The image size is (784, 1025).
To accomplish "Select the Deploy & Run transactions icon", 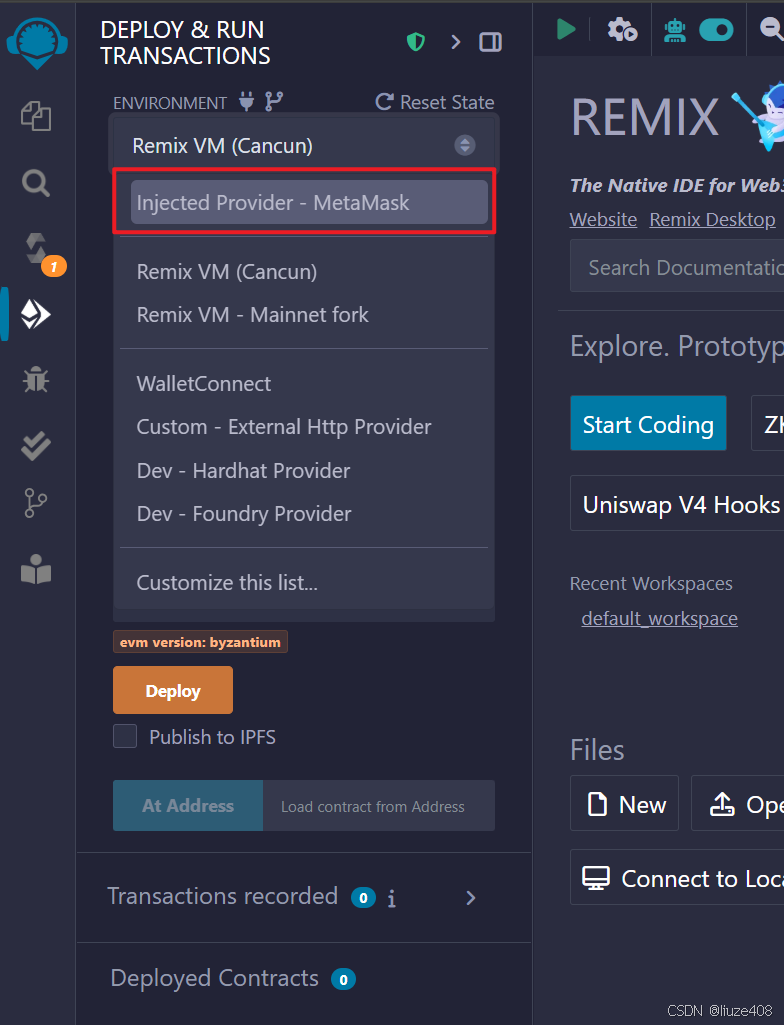I will (36, 314).
